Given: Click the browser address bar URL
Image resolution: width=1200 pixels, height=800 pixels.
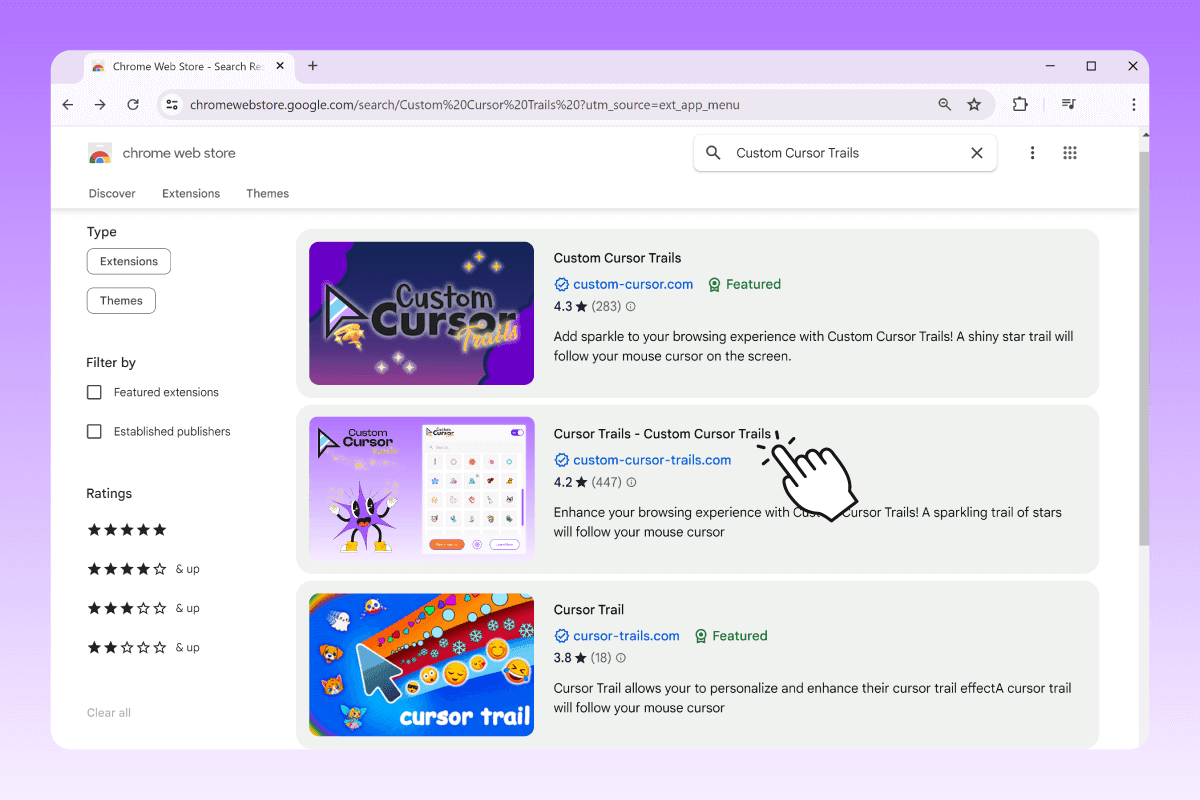Looking at the screenshot, I should pos(465,104).
